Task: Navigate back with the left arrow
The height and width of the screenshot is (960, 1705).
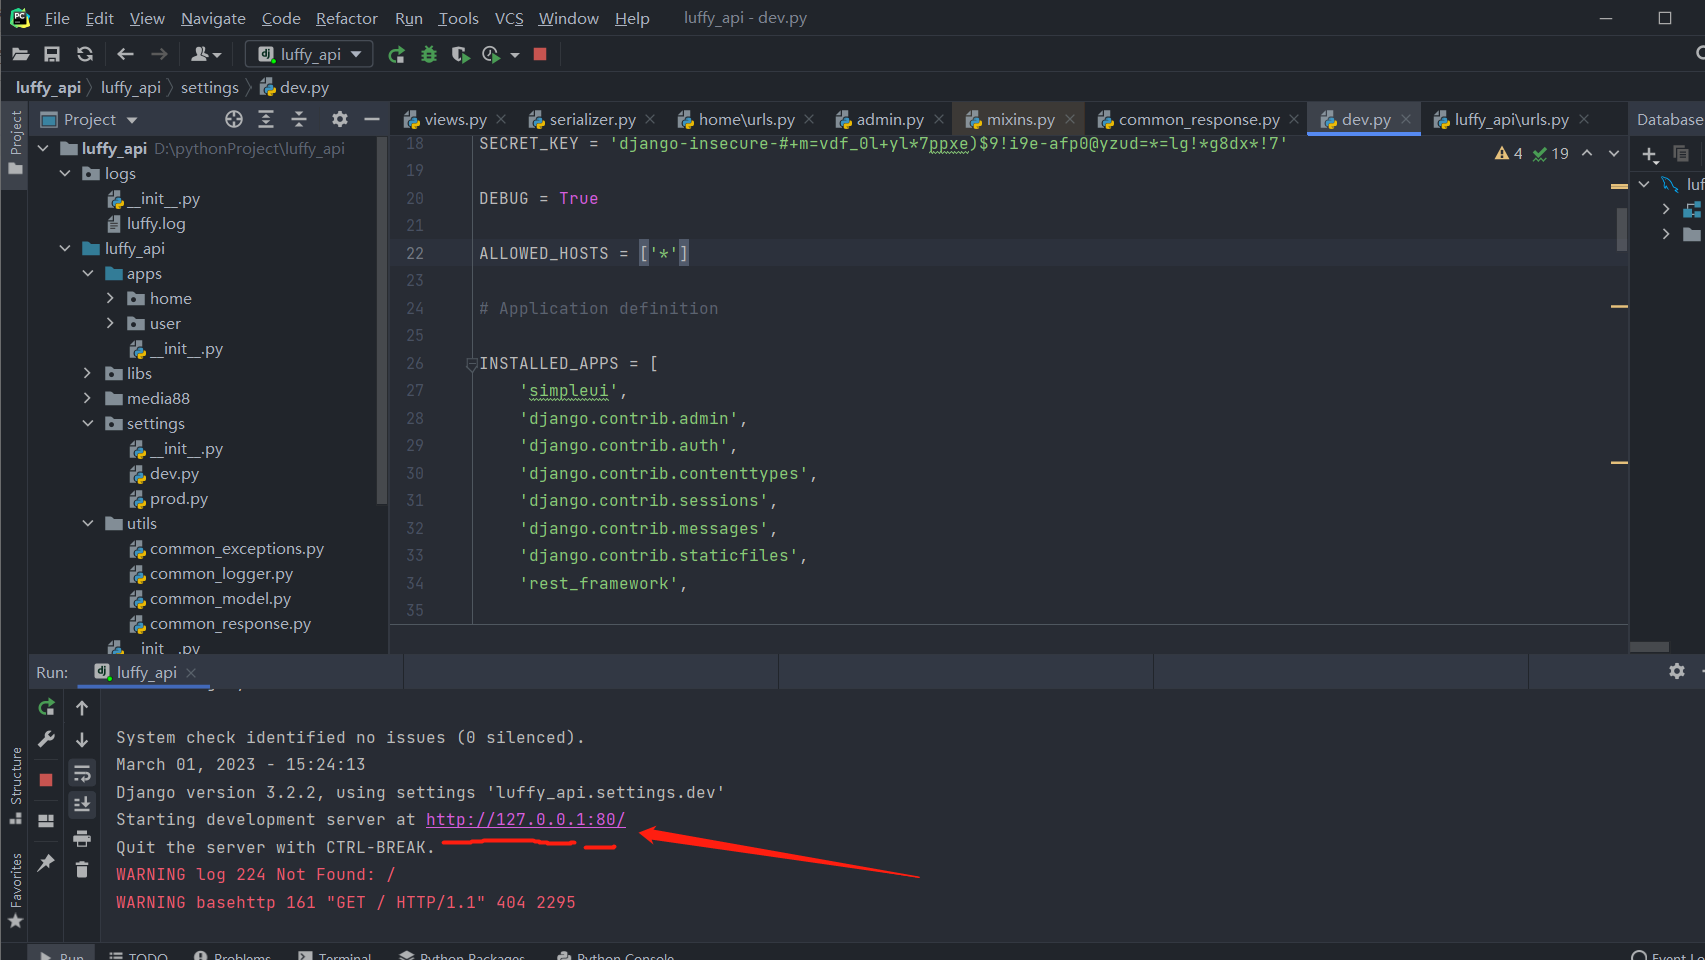Action: (125, 54)
